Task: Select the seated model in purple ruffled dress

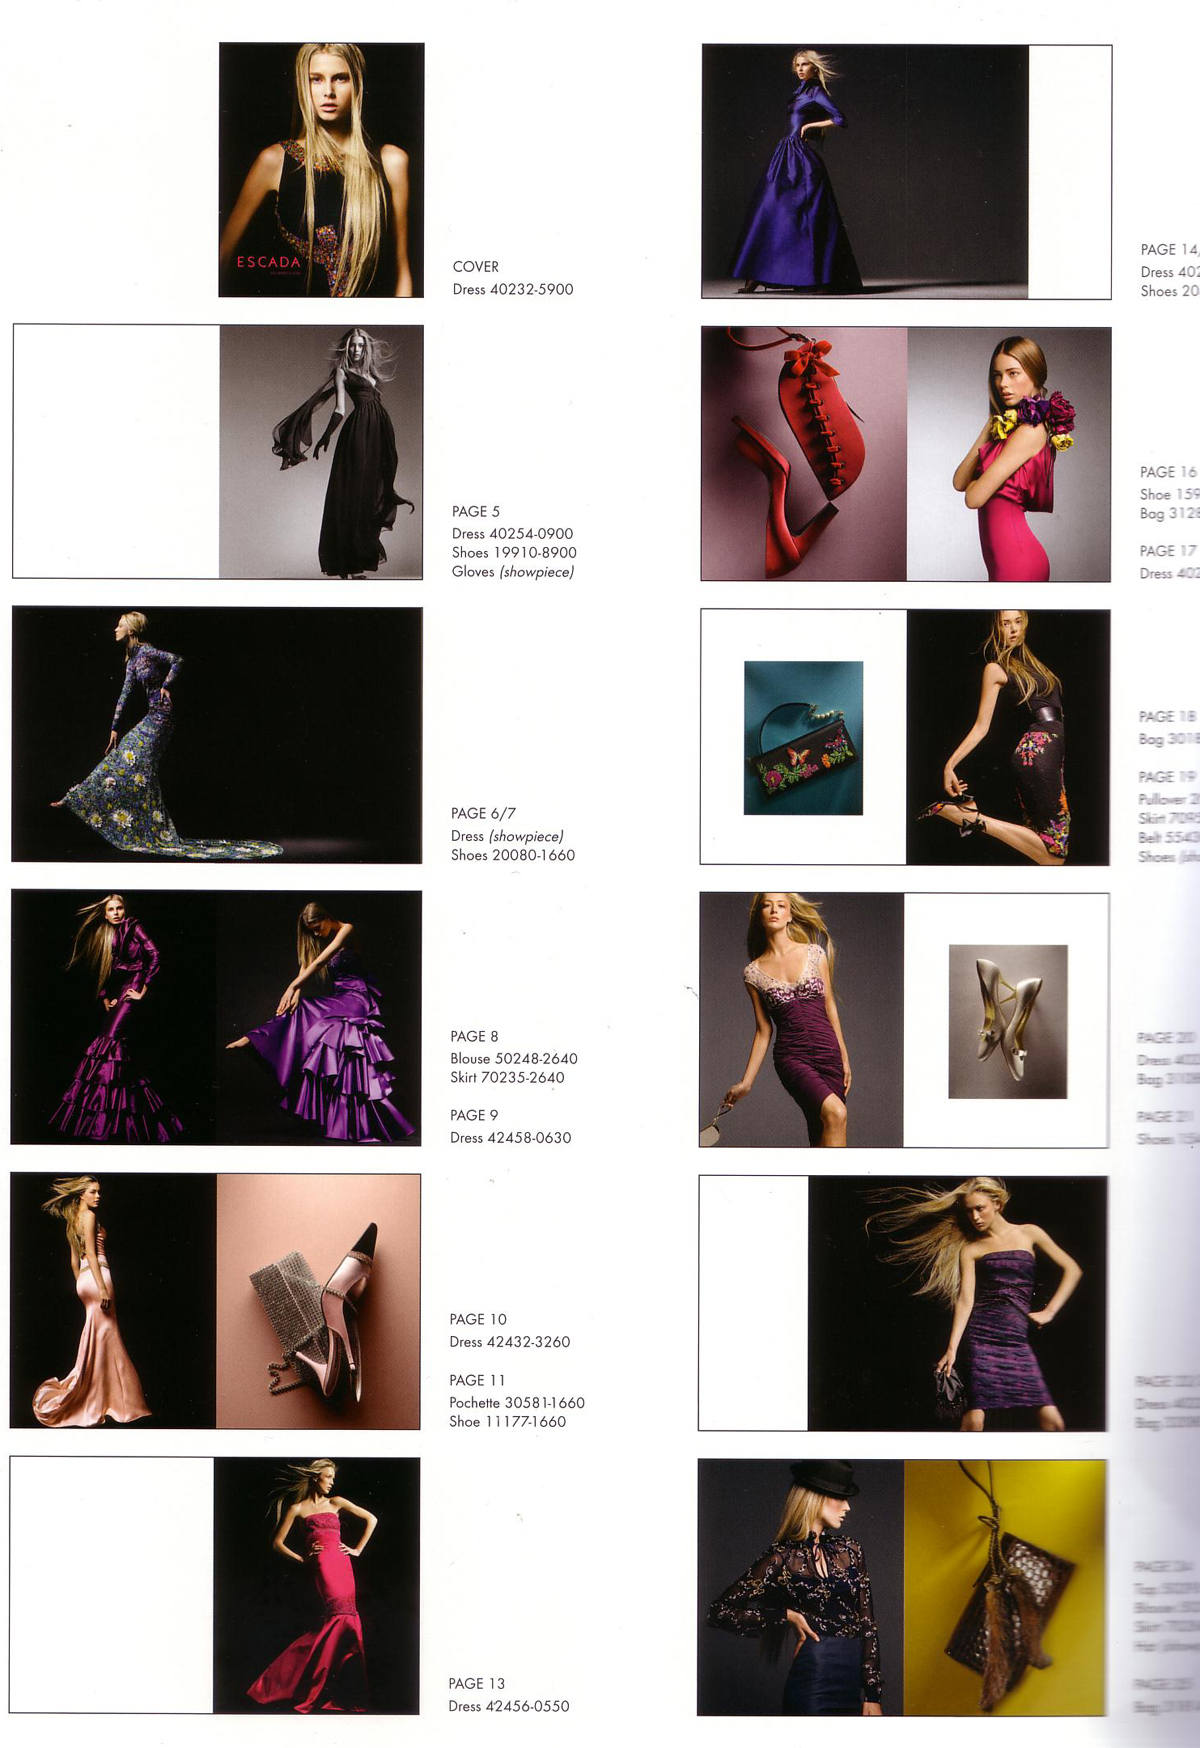Action: coord(319,1017)
